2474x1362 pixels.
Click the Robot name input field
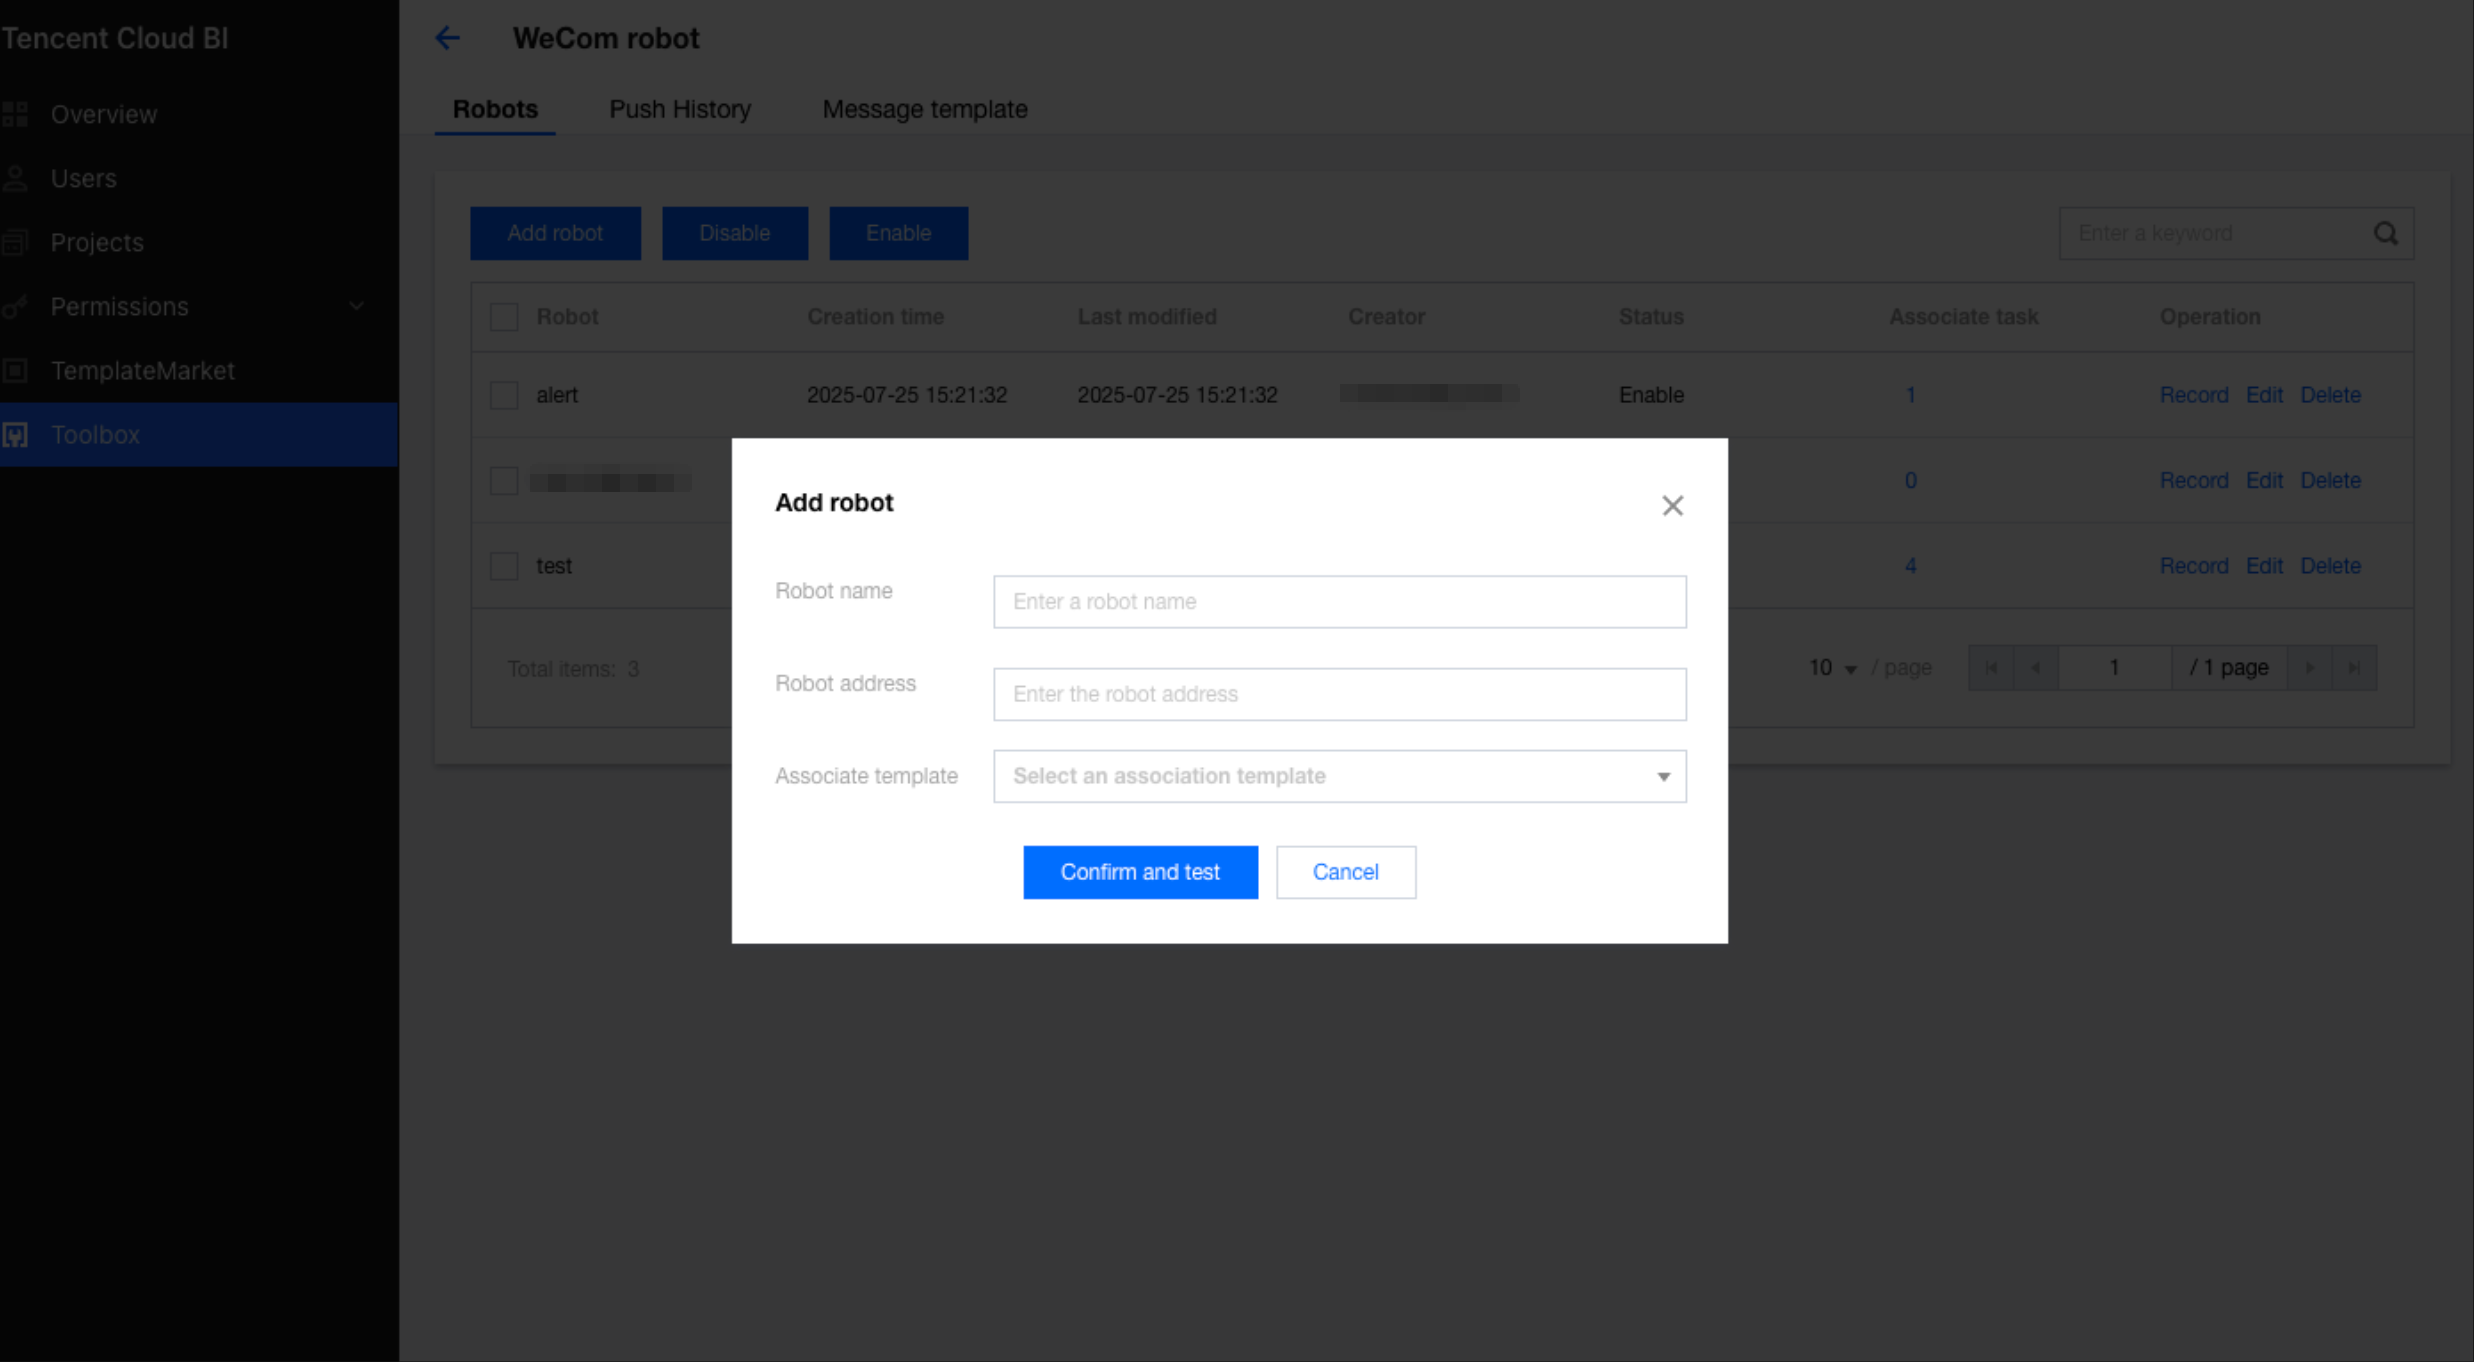1339,602
